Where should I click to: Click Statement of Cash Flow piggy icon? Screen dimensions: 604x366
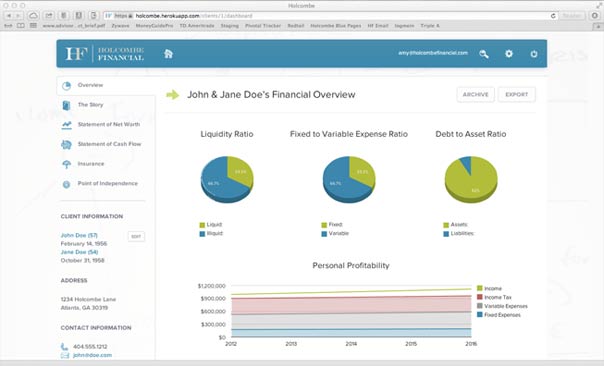pos(66,144)
